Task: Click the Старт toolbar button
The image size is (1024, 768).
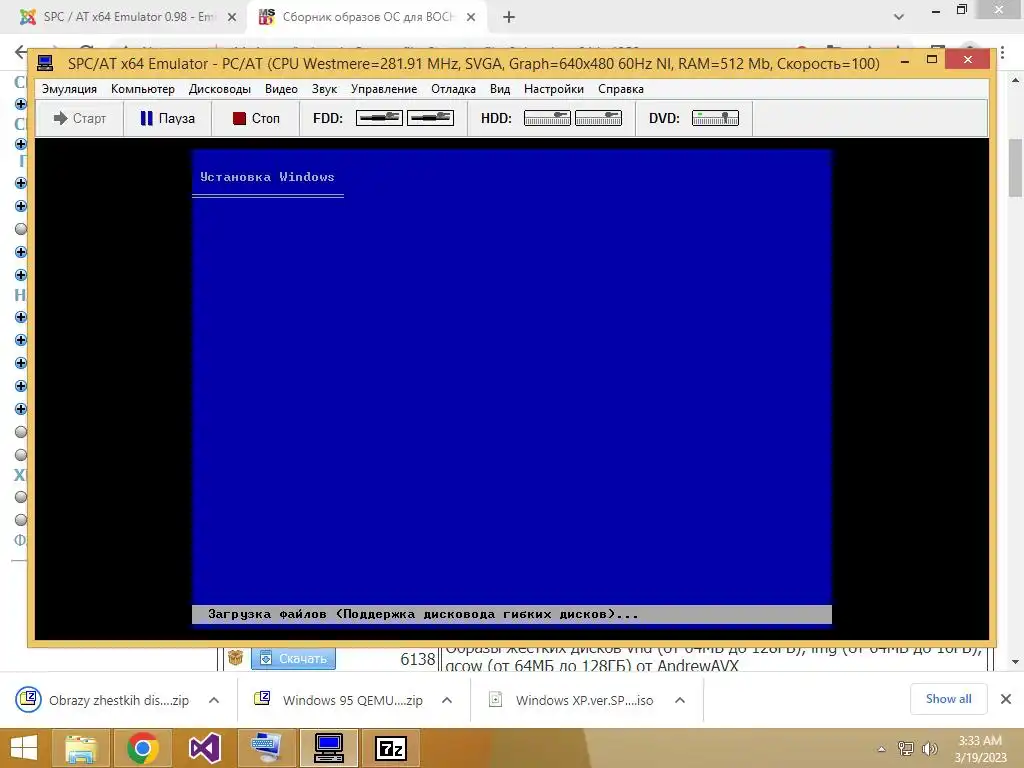Action: (80, 118)
